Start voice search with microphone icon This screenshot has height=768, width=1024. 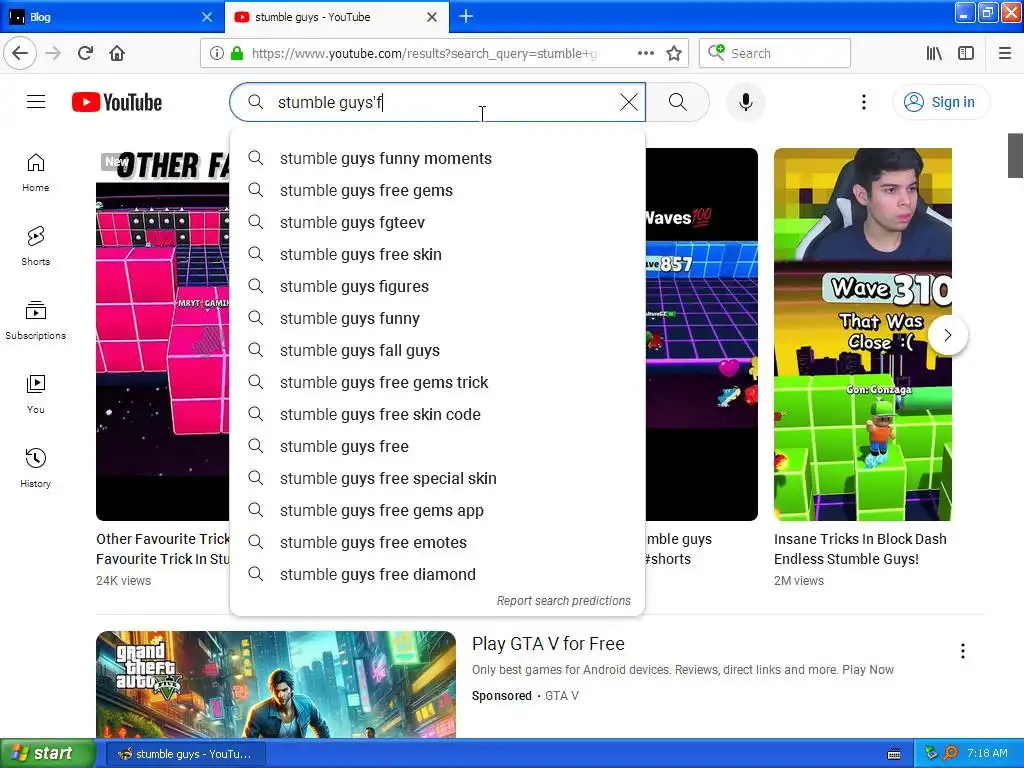(746, 102)
